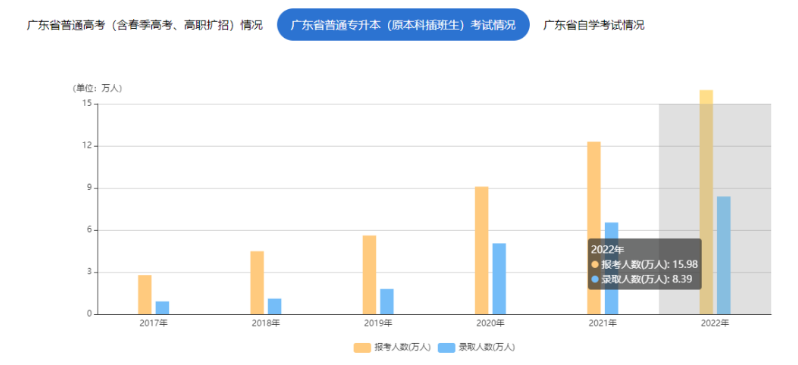Toggle 录取人数(万人) legend series
Image resolution: width=798 pixels, height=365 pixels.
click(476, 348)
